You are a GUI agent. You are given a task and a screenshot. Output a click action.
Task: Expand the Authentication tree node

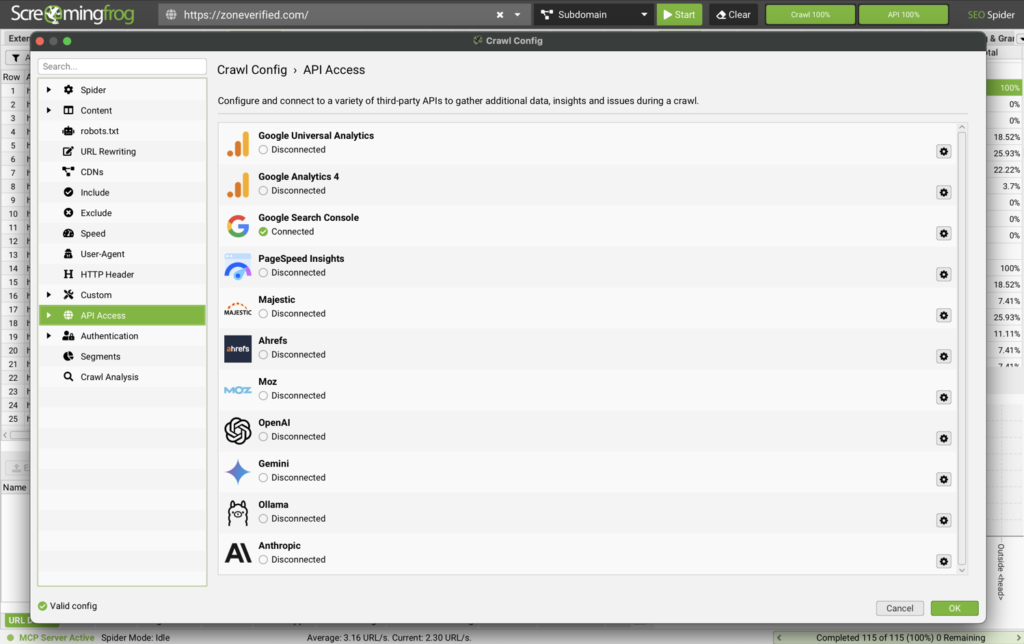click(48, 336)
